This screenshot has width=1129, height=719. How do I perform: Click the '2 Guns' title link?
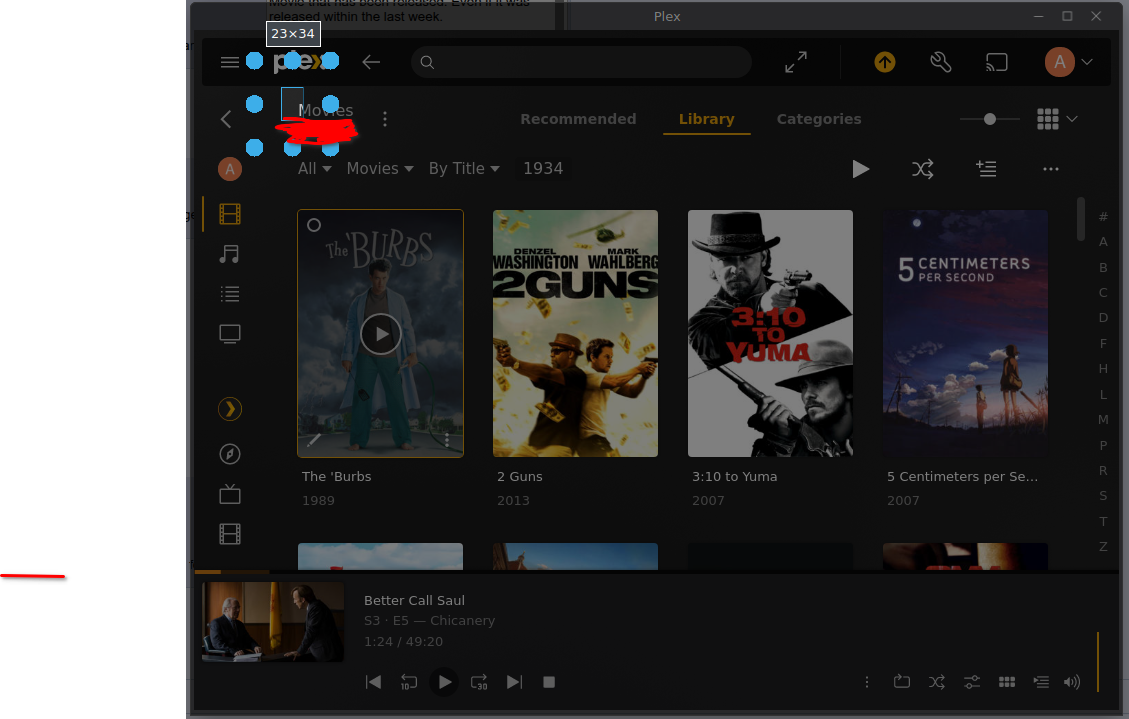click(x=520, y=476)
